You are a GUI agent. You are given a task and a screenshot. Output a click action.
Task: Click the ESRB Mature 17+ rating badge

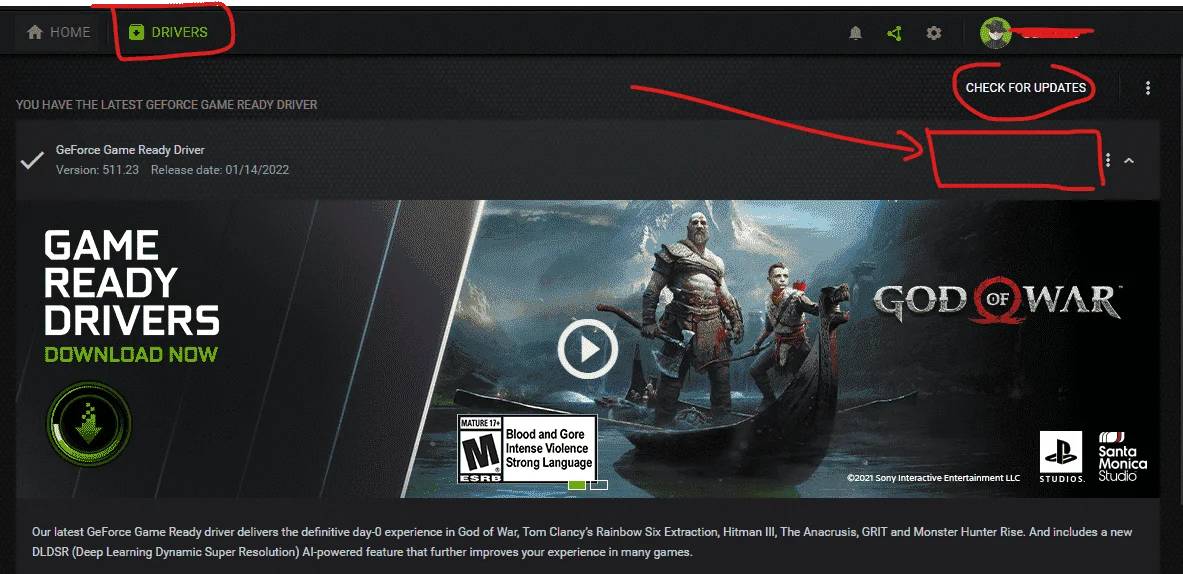(x=527, y=450)
